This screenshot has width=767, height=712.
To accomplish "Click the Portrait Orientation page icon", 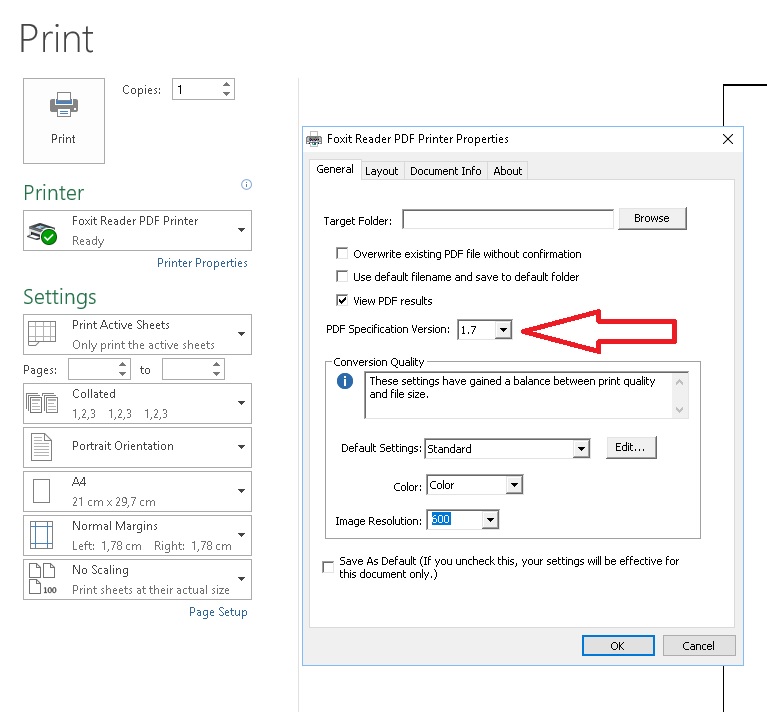I will coord(41,446).
